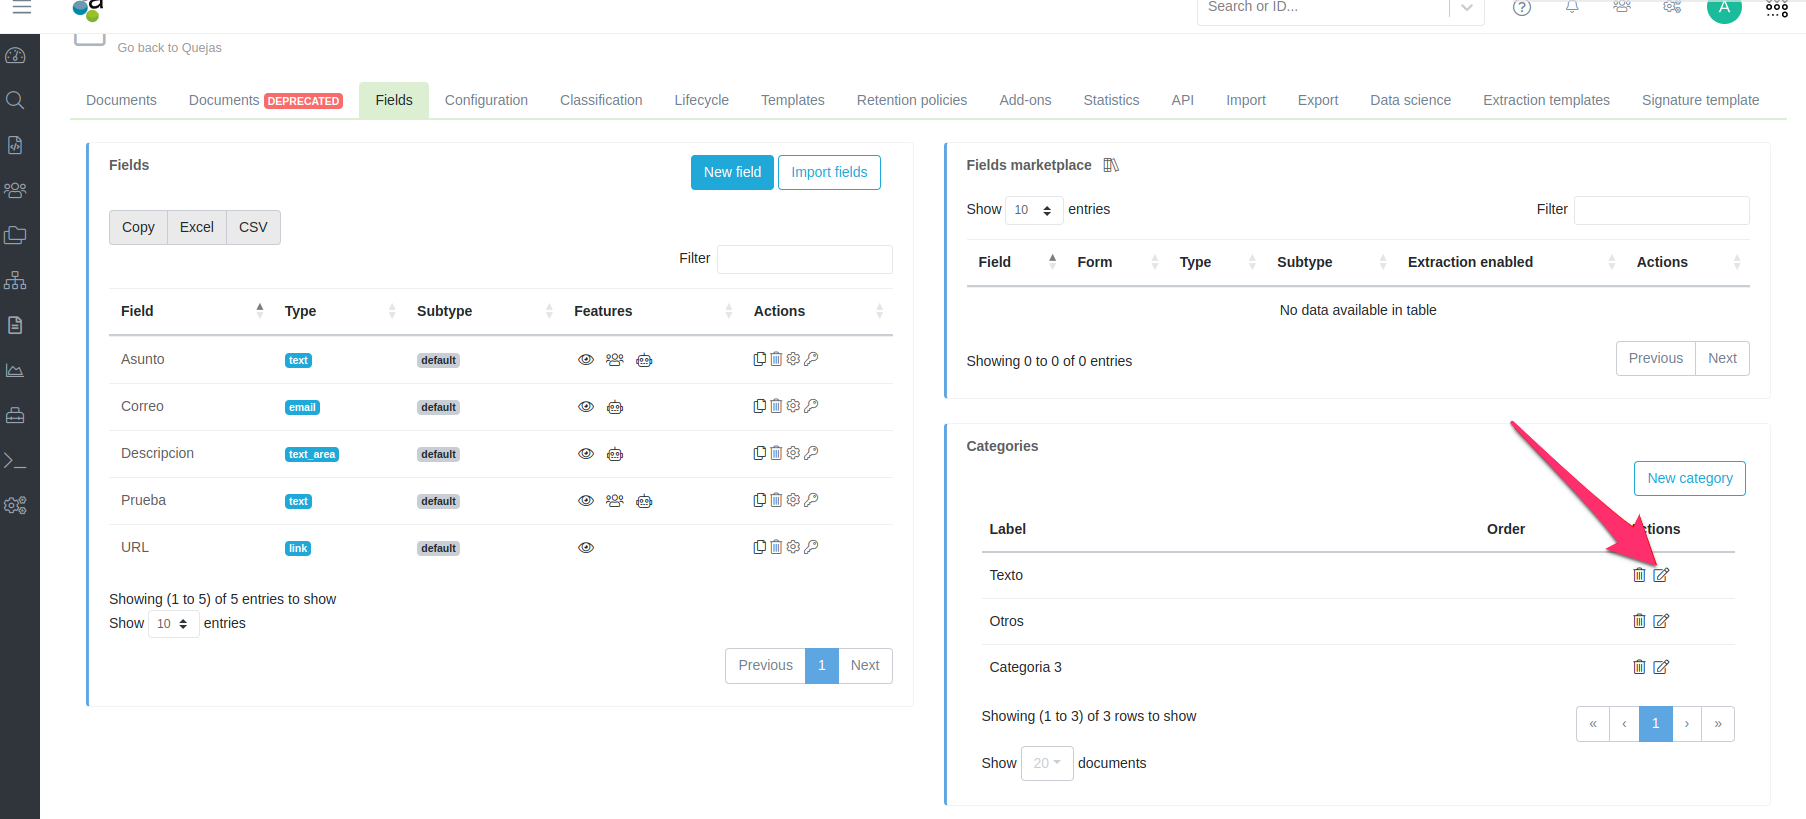Screen dimensions: 1806x819
Task: Click the key icon for Prueba field
Action: tap(811, 500)
